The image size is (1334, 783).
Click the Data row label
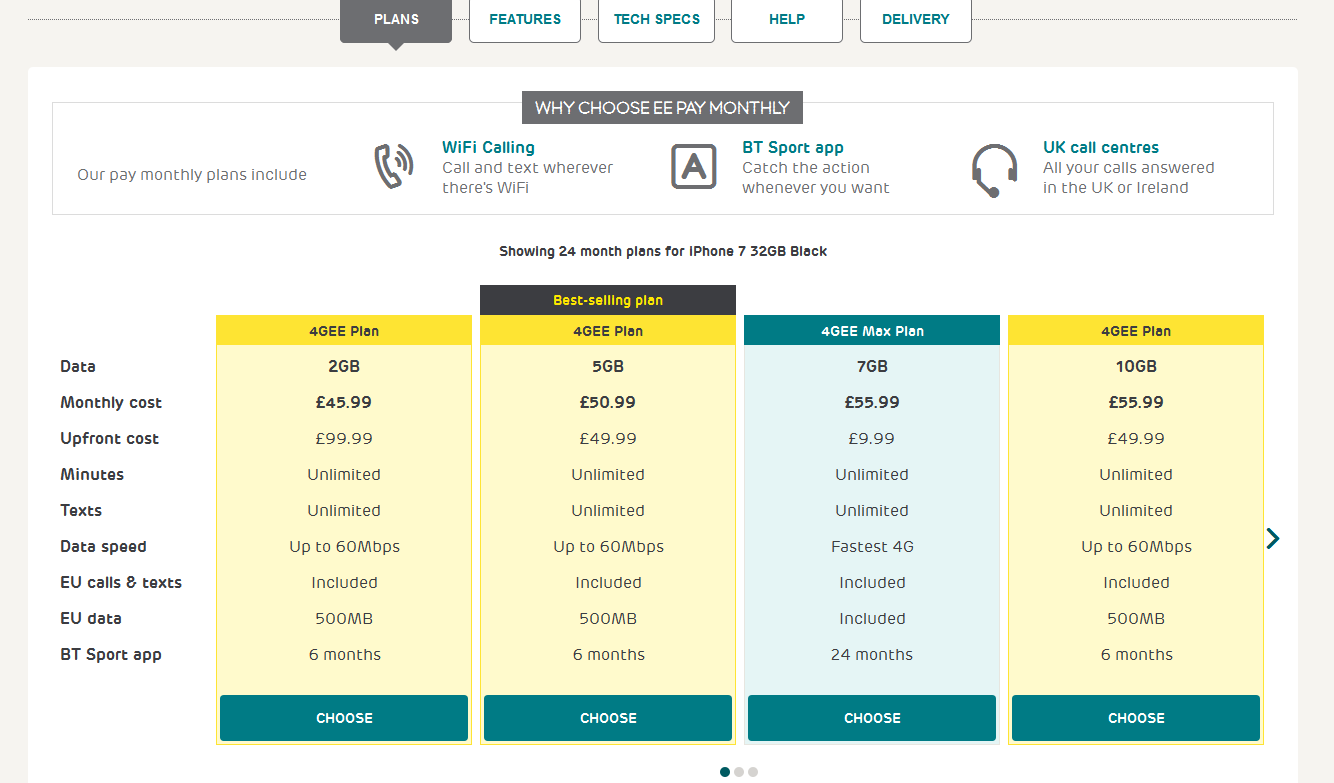[78, 367]
